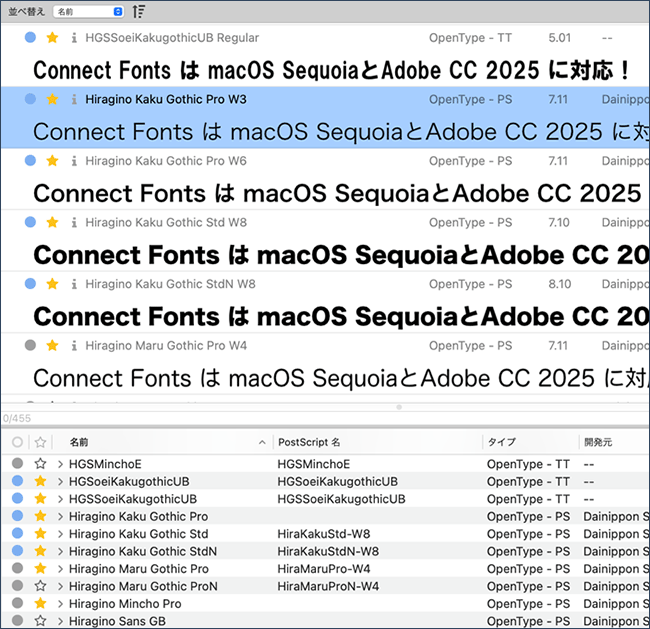Click the activation status column header circle

click(17, 442)
